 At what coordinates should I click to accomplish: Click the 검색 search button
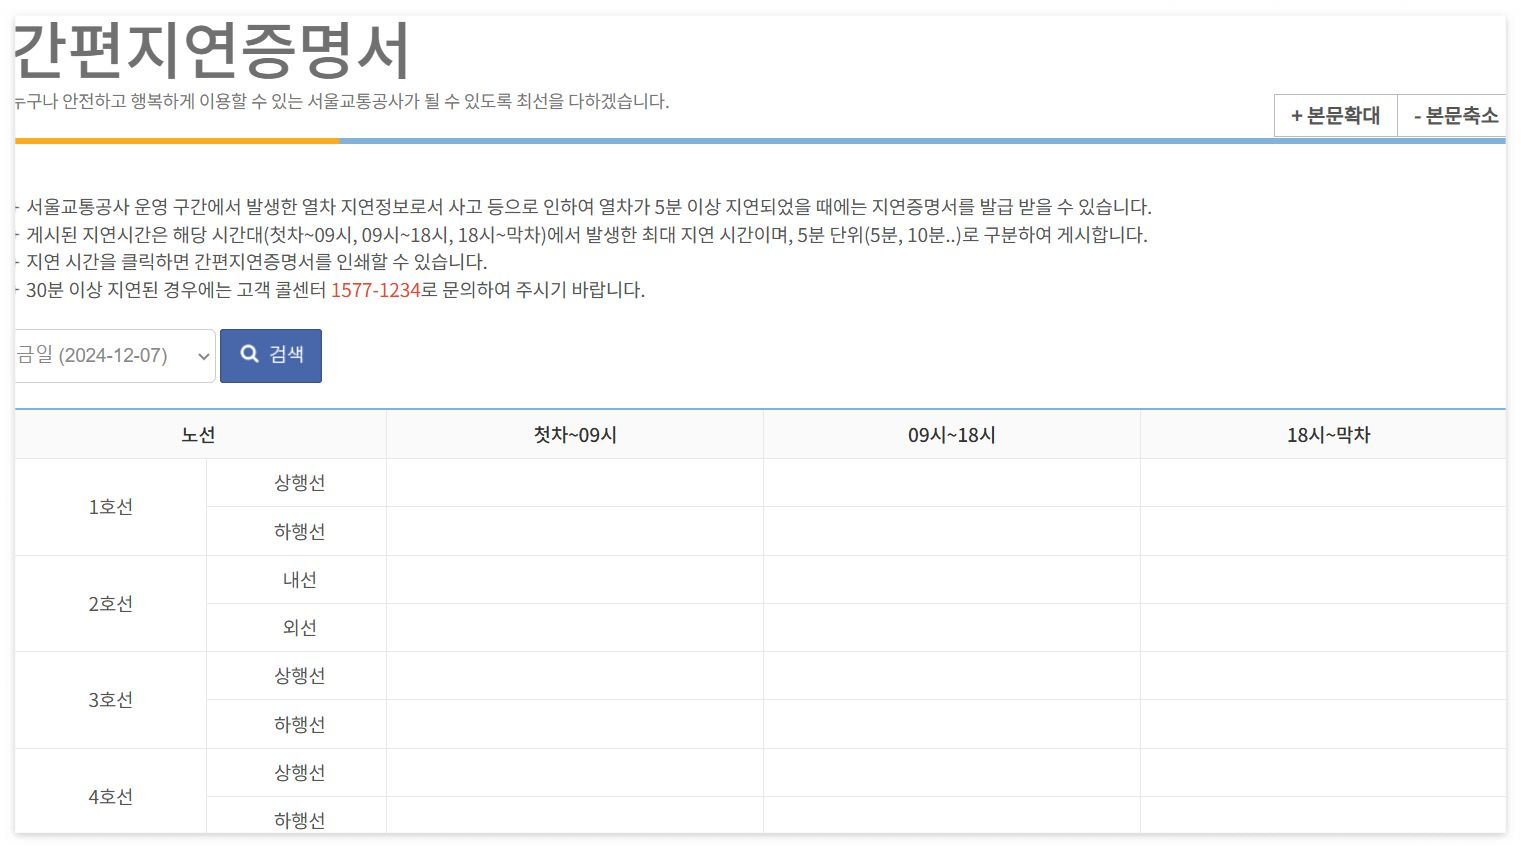click(271, 355)
